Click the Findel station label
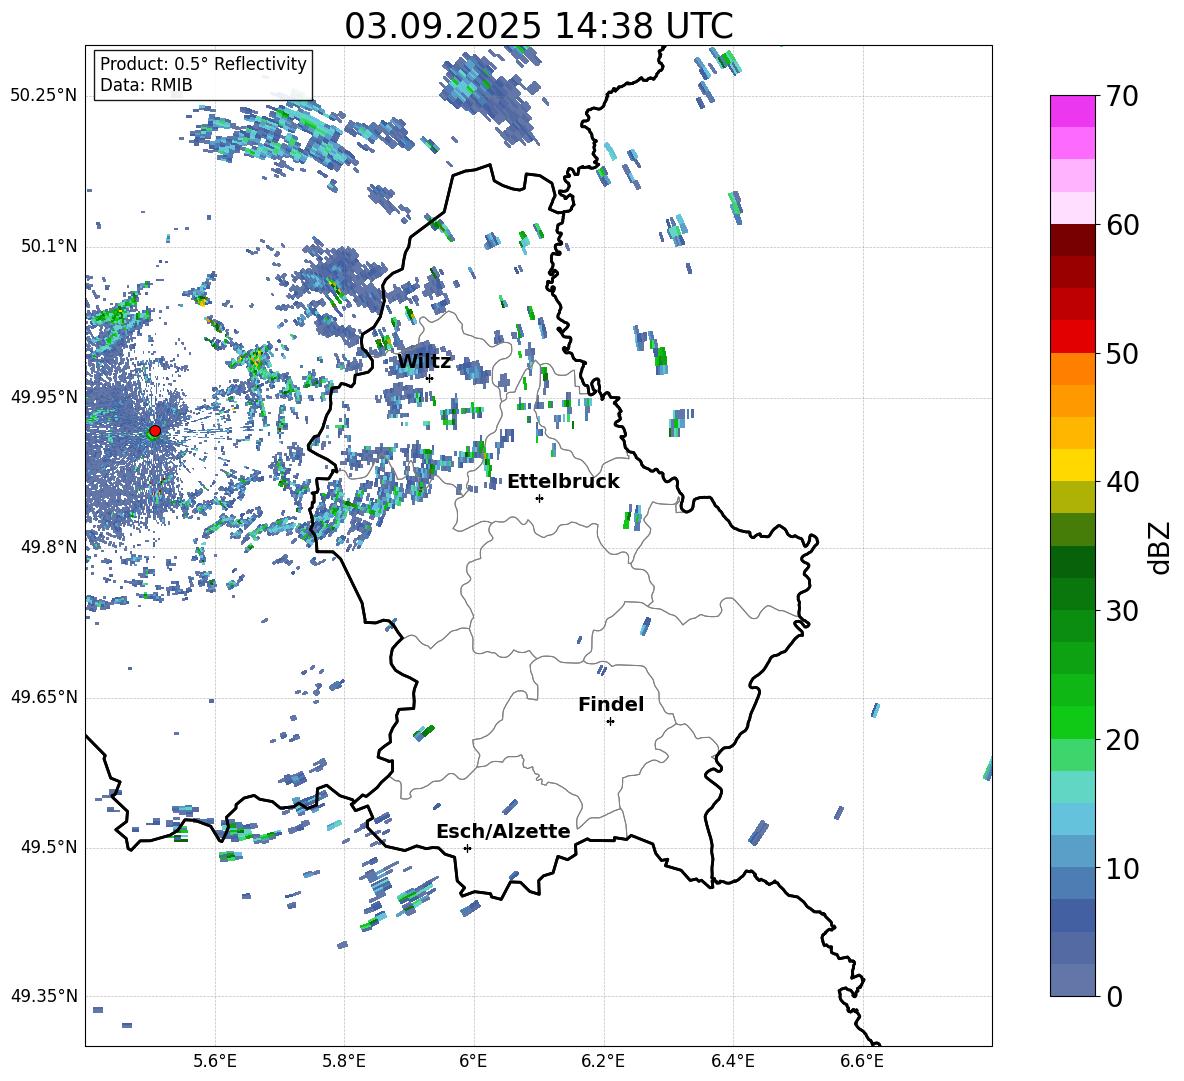Image resolution: width=1184 pixels, height=1081 pixels. click(x=611, y=704)
